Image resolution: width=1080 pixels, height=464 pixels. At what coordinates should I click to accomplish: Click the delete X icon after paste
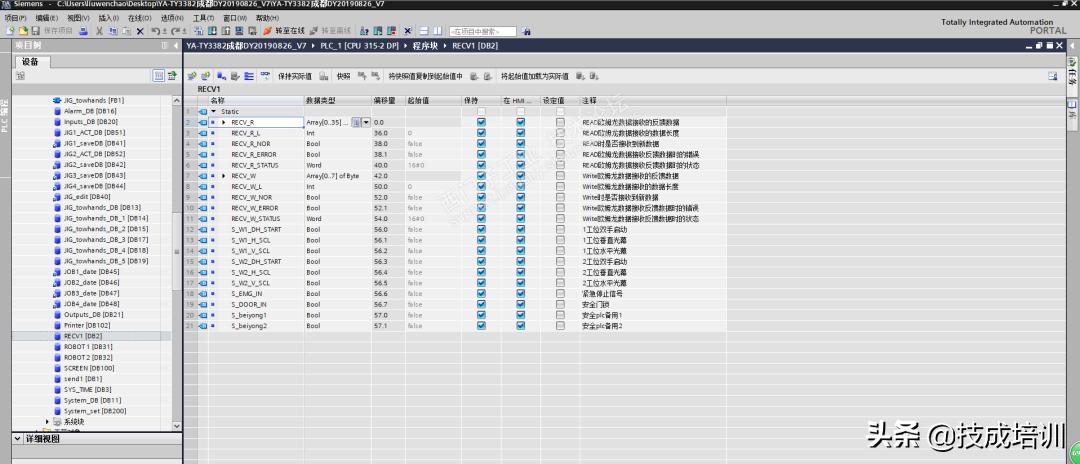[140, 31]
